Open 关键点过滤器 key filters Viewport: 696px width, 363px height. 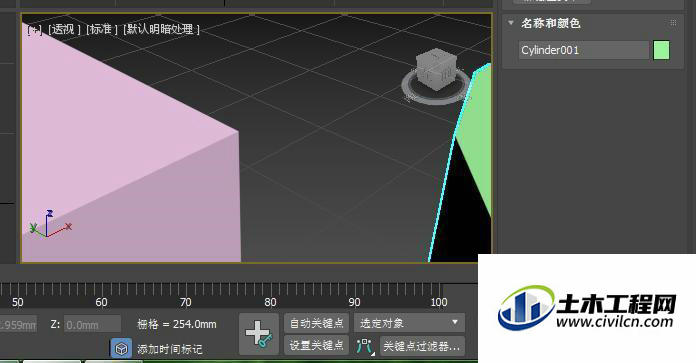point(421,346)
